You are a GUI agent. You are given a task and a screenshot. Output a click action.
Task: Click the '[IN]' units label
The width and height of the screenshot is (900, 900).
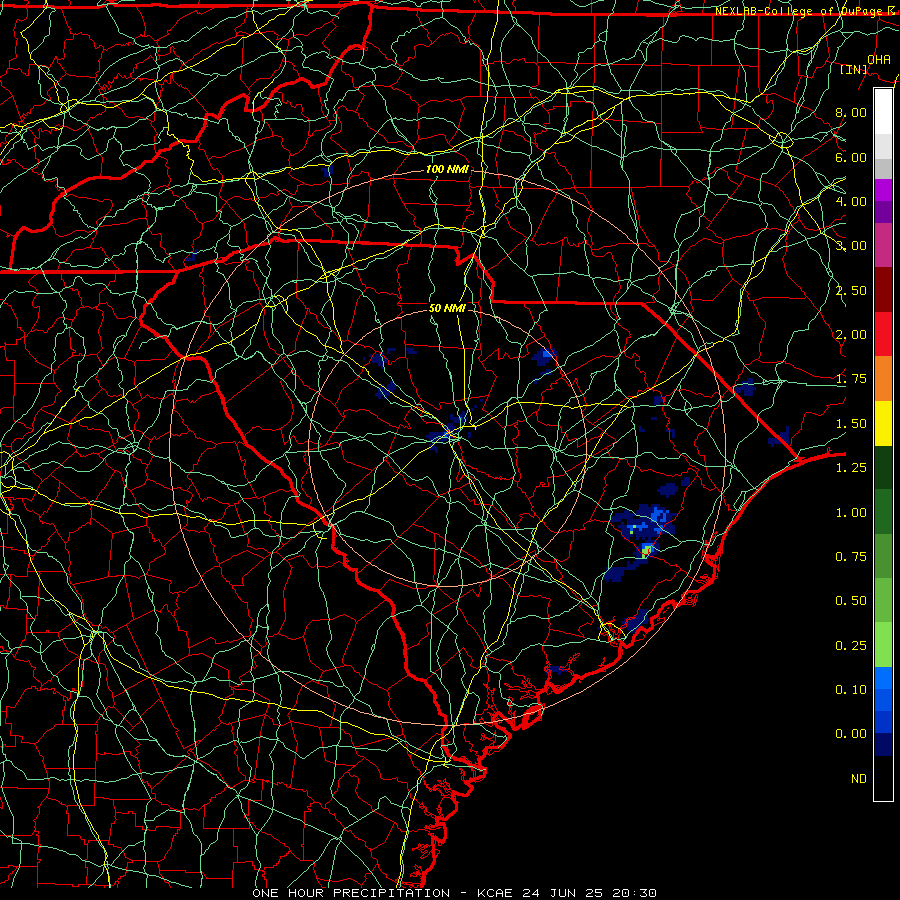pyautogui.click(x=854, y=69)
